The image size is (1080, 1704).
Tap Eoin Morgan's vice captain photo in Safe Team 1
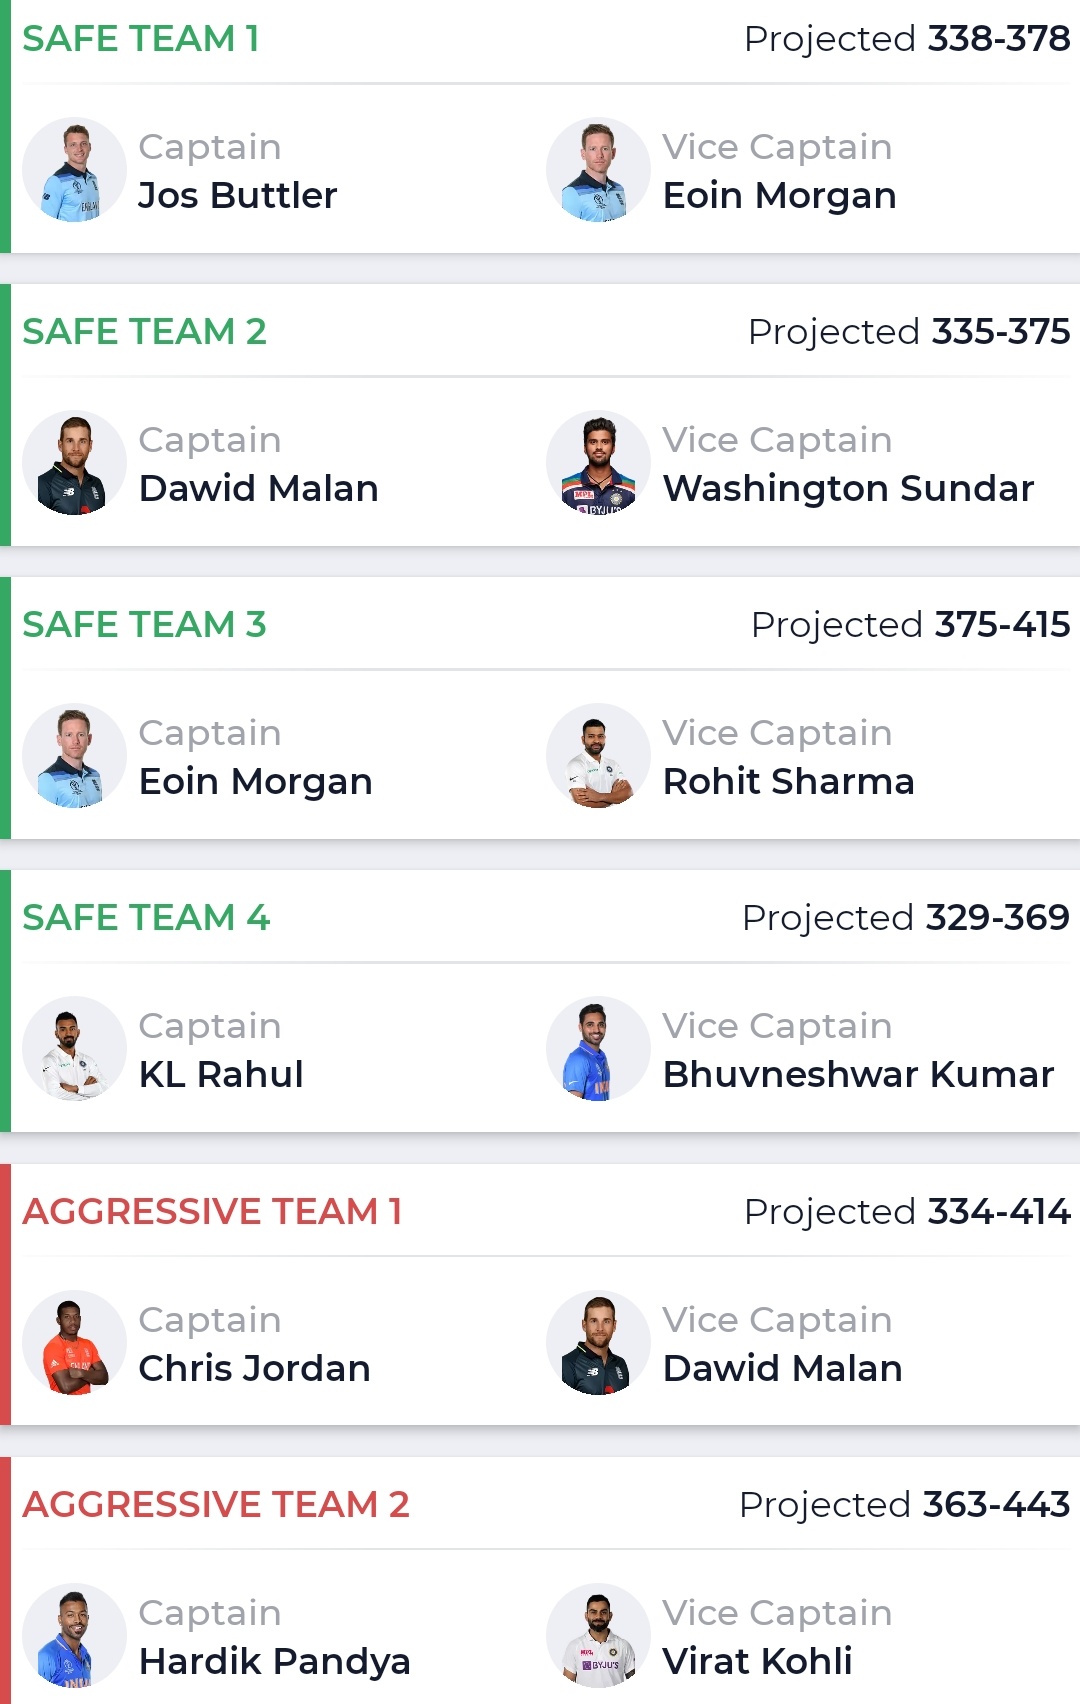598,170
